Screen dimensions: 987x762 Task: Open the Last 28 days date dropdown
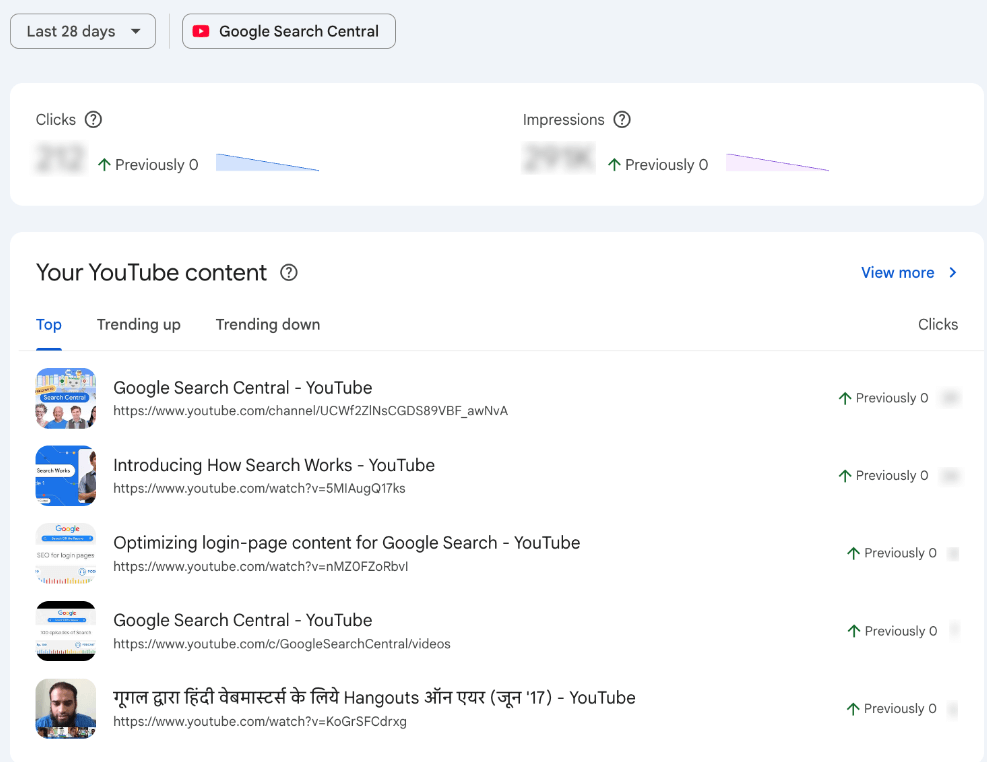[83, 31]
